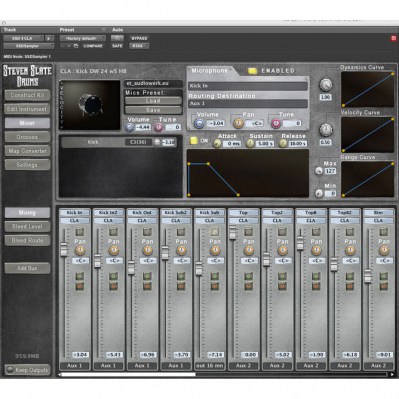Toggle the orange mute button on Top strip

[248, 286]
